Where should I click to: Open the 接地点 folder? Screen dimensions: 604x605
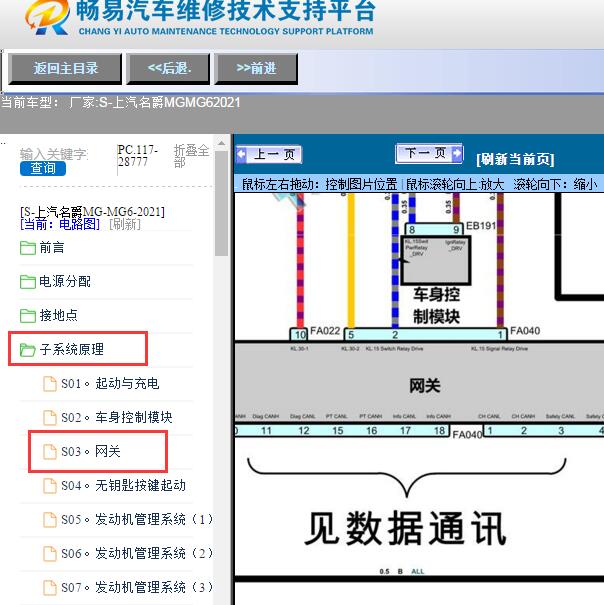point(58,316)
